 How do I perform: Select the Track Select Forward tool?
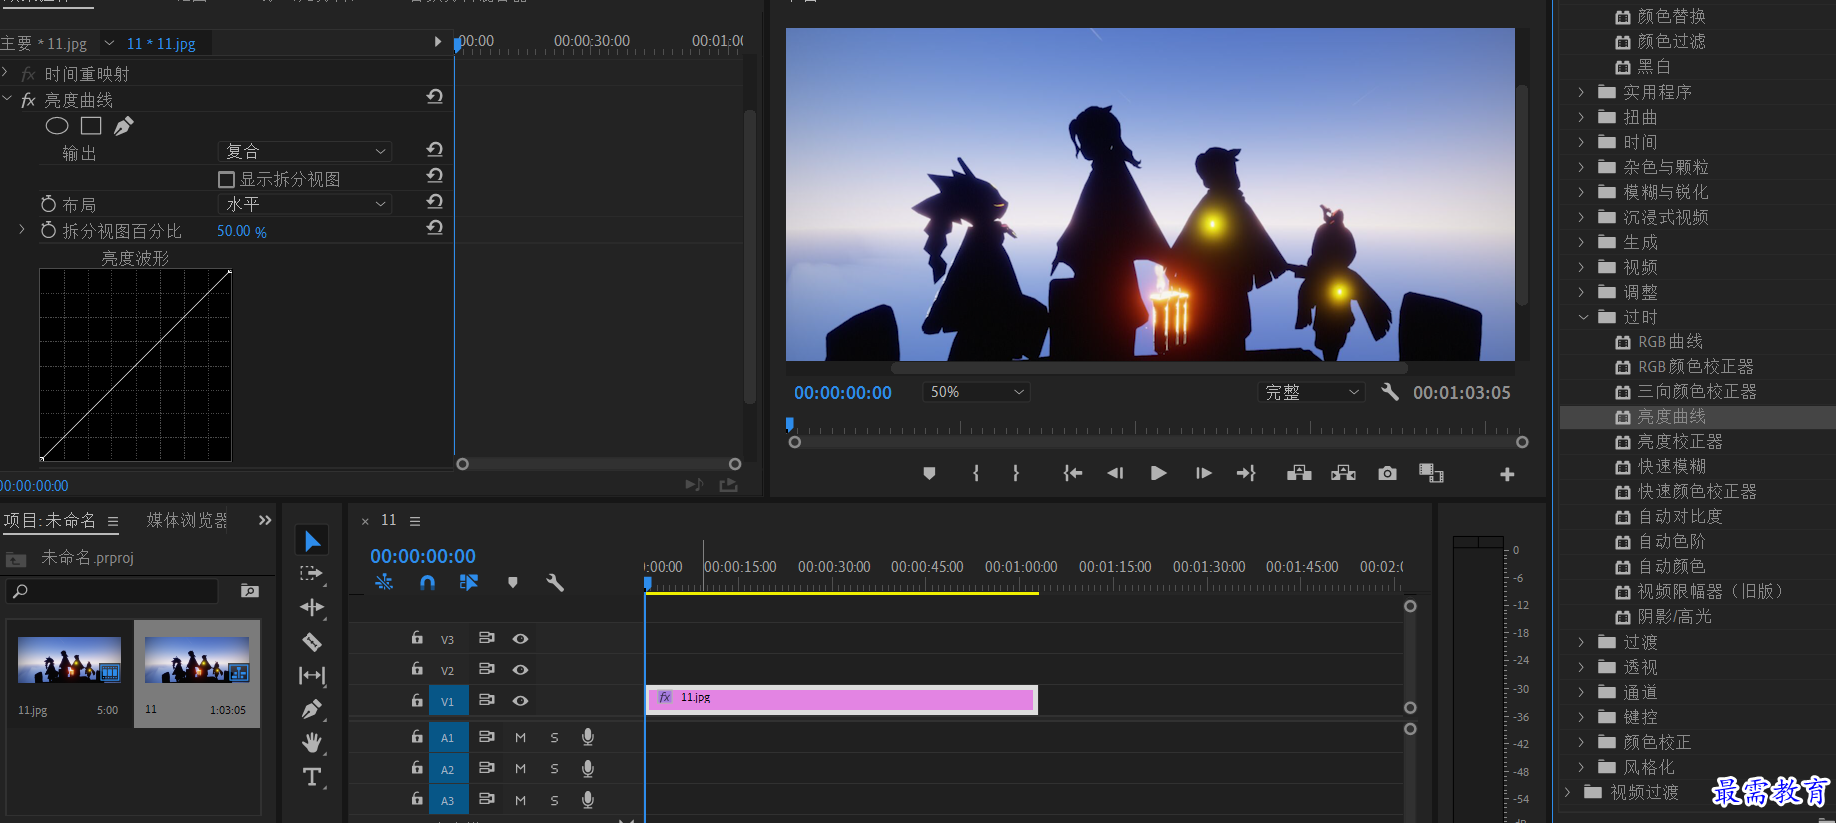click(x=312, y=574)
